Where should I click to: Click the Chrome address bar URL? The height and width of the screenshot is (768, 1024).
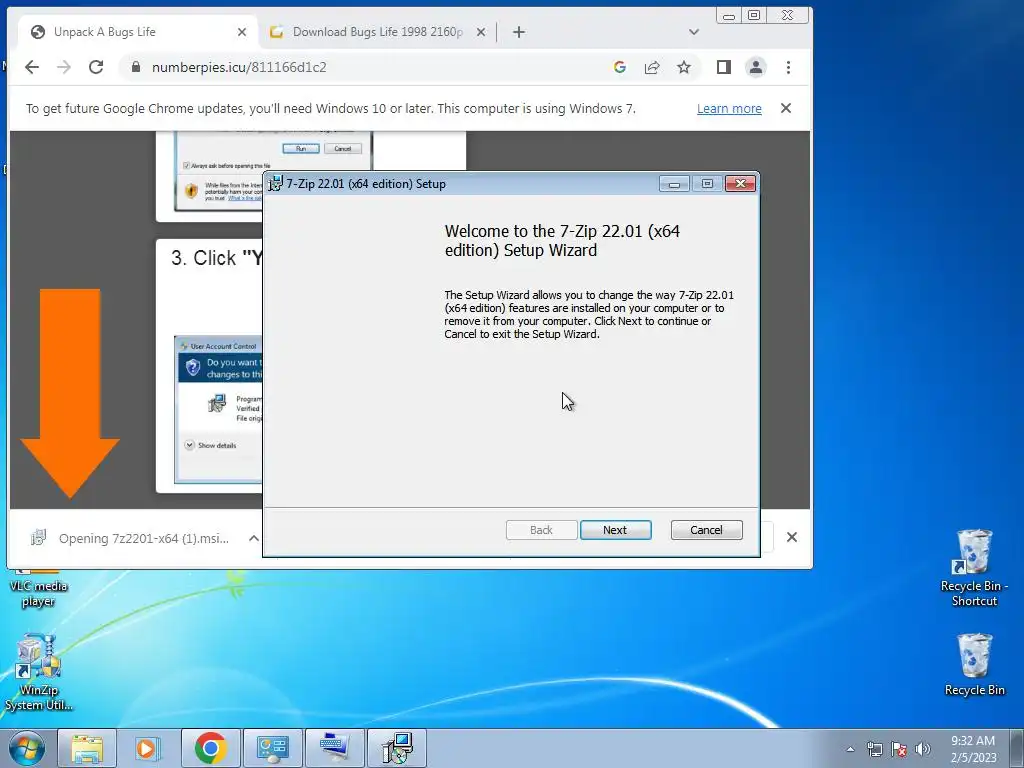pyautogui.click(x=239, y=67)
